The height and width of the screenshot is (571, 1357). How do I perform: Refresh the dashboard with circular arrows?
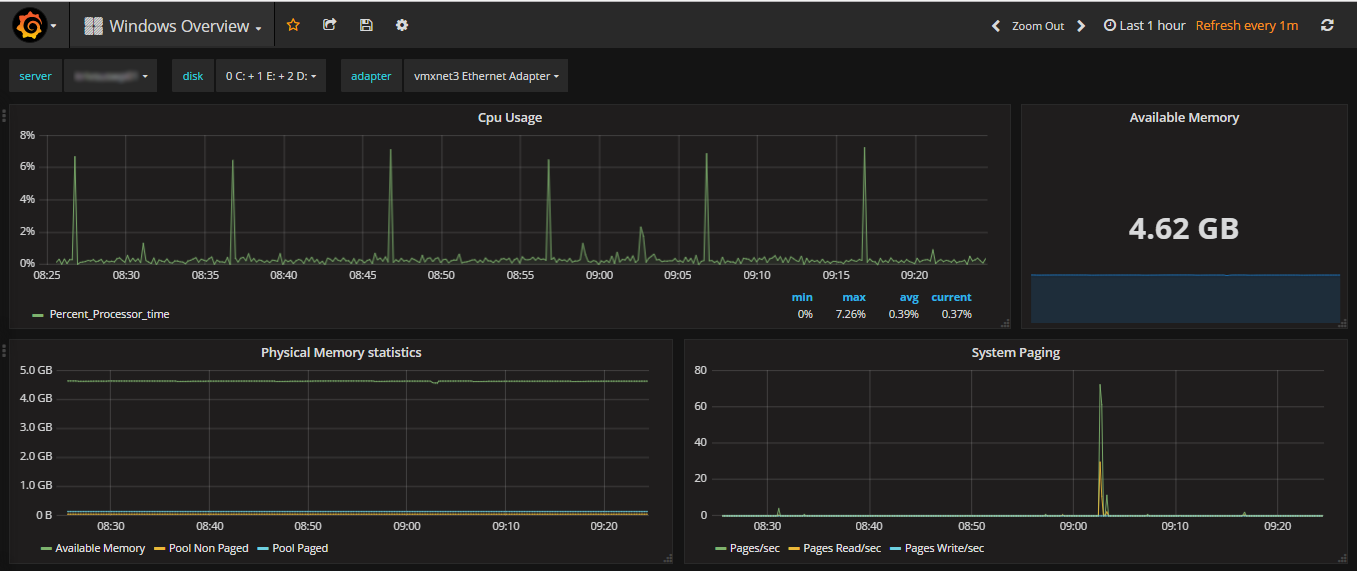pyautogui.click(x=1327, y=25)
